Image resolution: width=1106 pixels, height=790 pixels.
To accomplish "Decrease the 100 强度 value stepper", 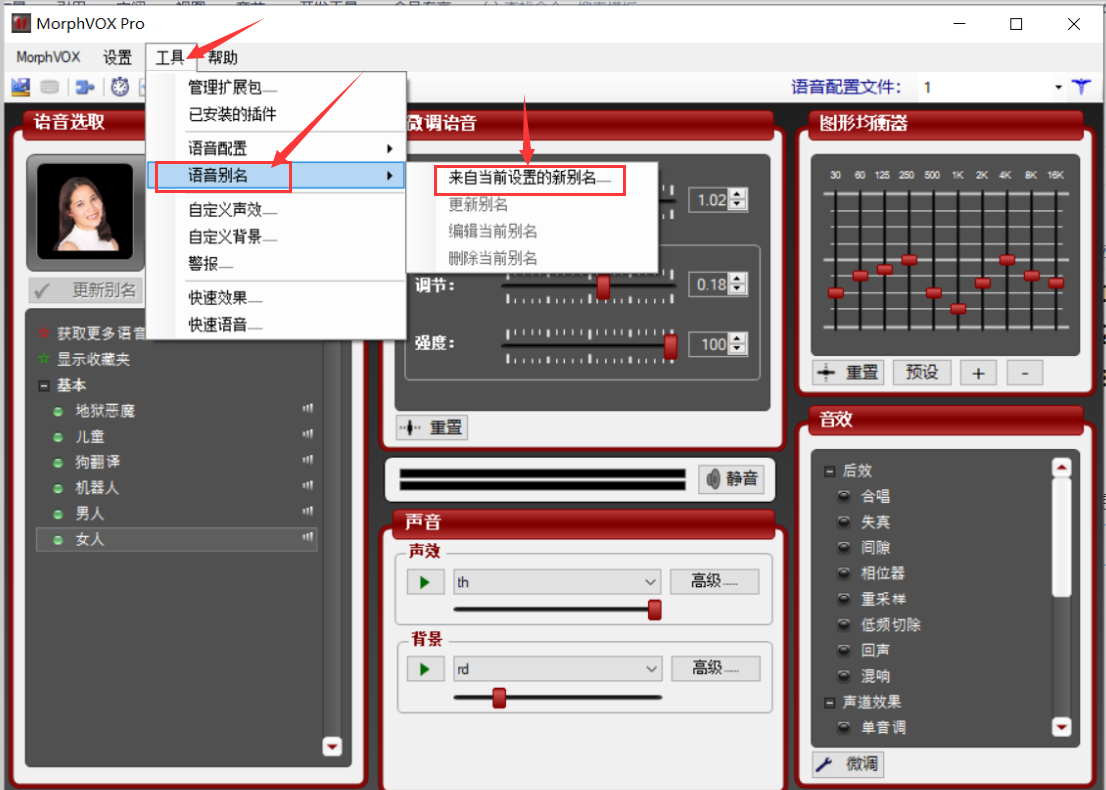I will pyautogui.click(x=738, y=349).
